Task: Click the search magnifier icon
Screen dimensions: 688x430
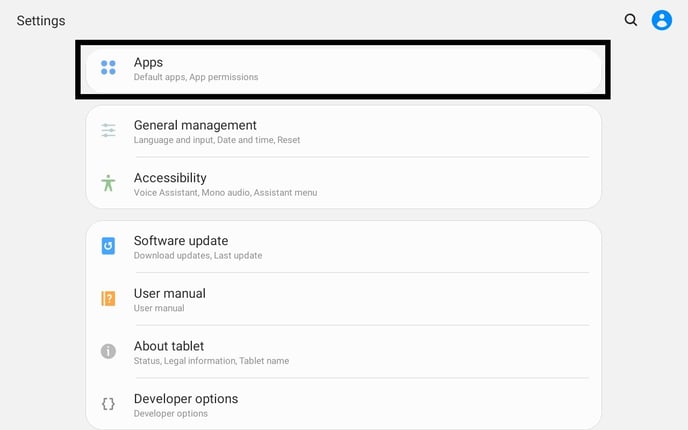Action: click(631, 20)
